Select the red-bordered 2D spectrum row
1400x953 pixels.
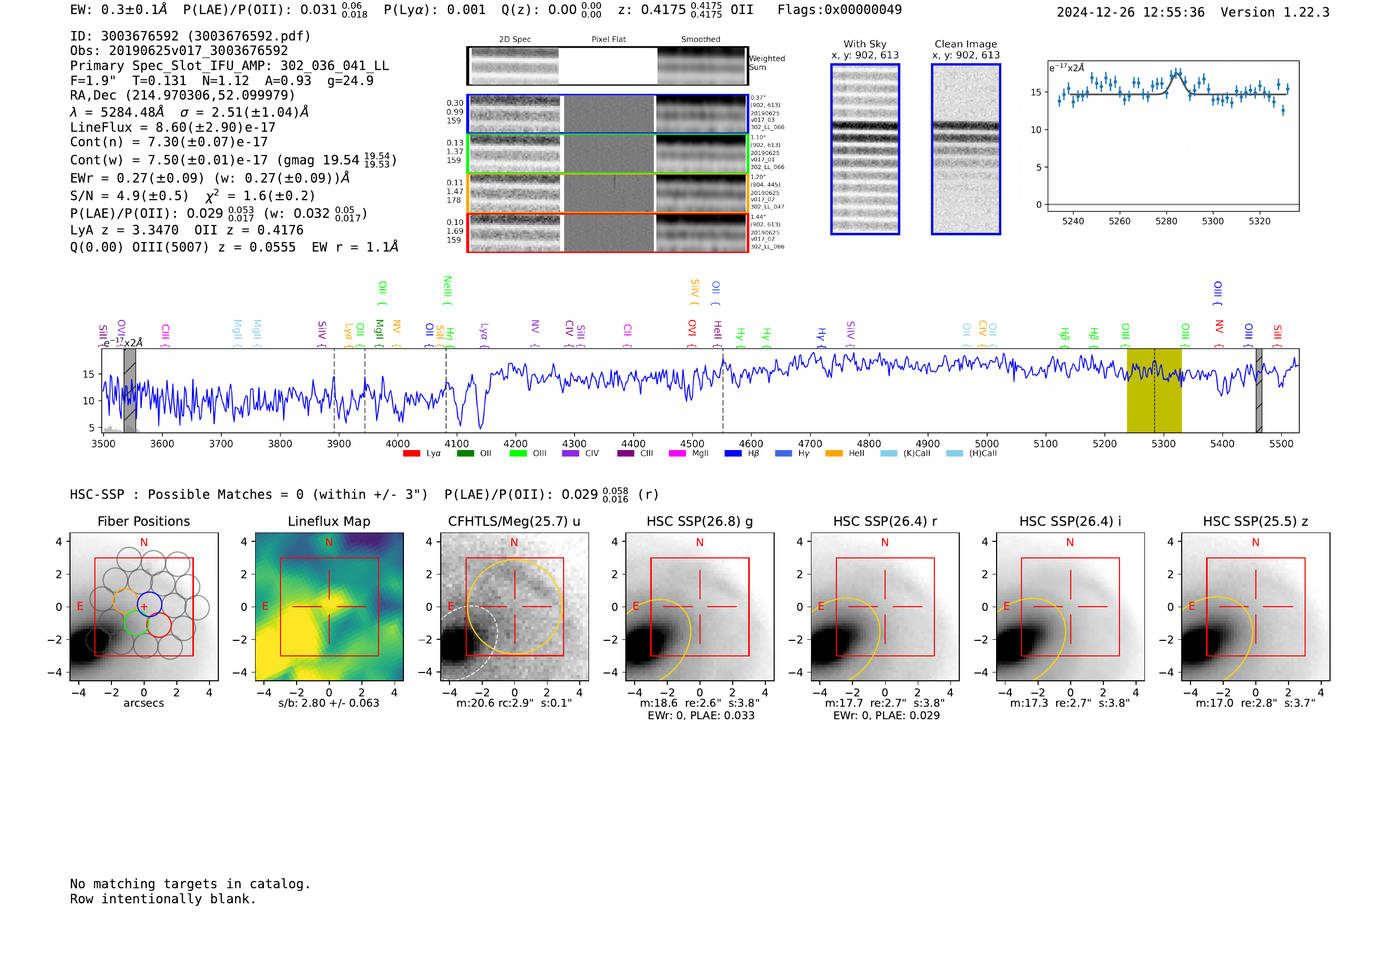607,233
